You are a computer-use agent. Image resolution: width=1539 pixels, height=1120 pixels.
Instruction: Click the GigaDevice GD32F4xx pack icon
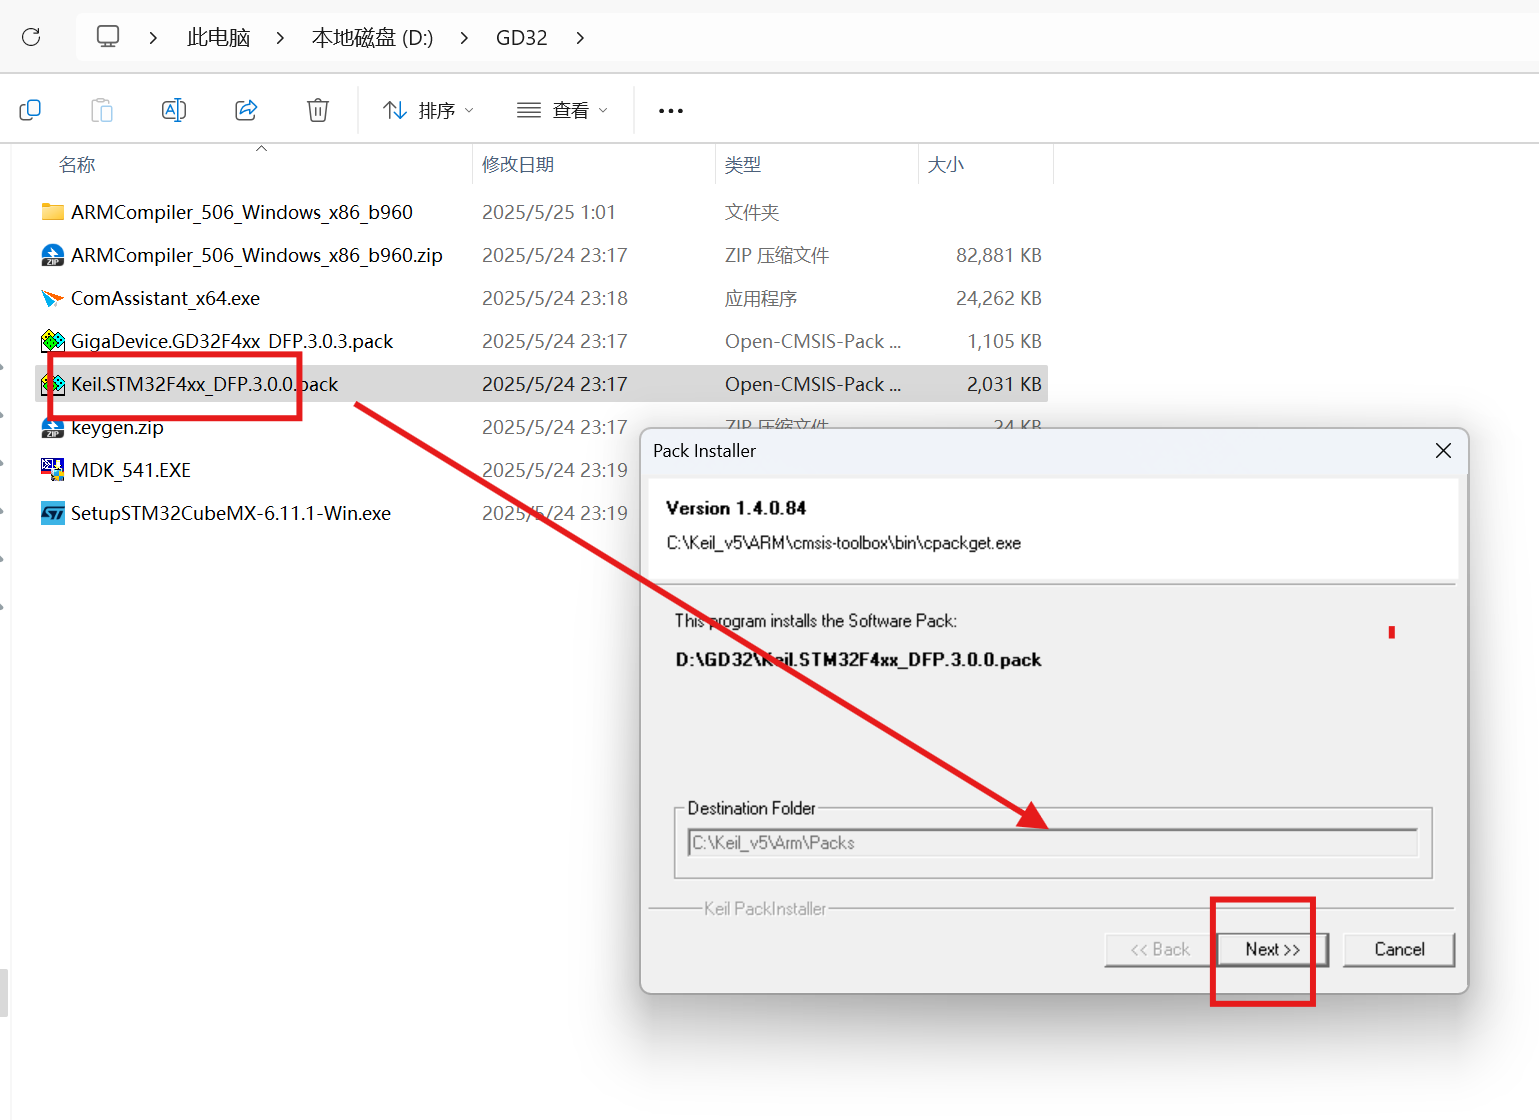(x=53, y=341)
